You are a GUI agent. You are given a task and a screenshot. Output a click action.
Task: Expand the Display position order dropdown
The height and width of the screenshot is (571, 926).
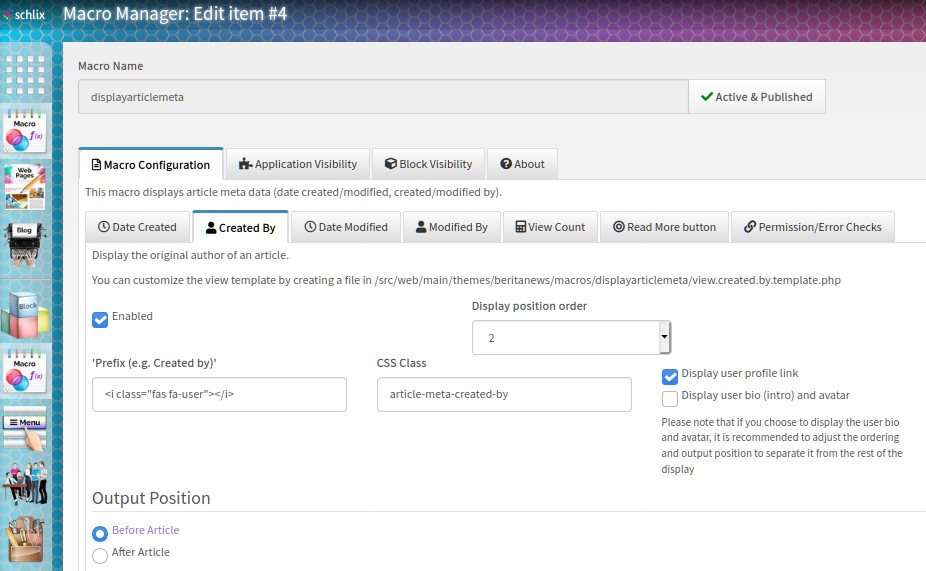click(664, 338)
